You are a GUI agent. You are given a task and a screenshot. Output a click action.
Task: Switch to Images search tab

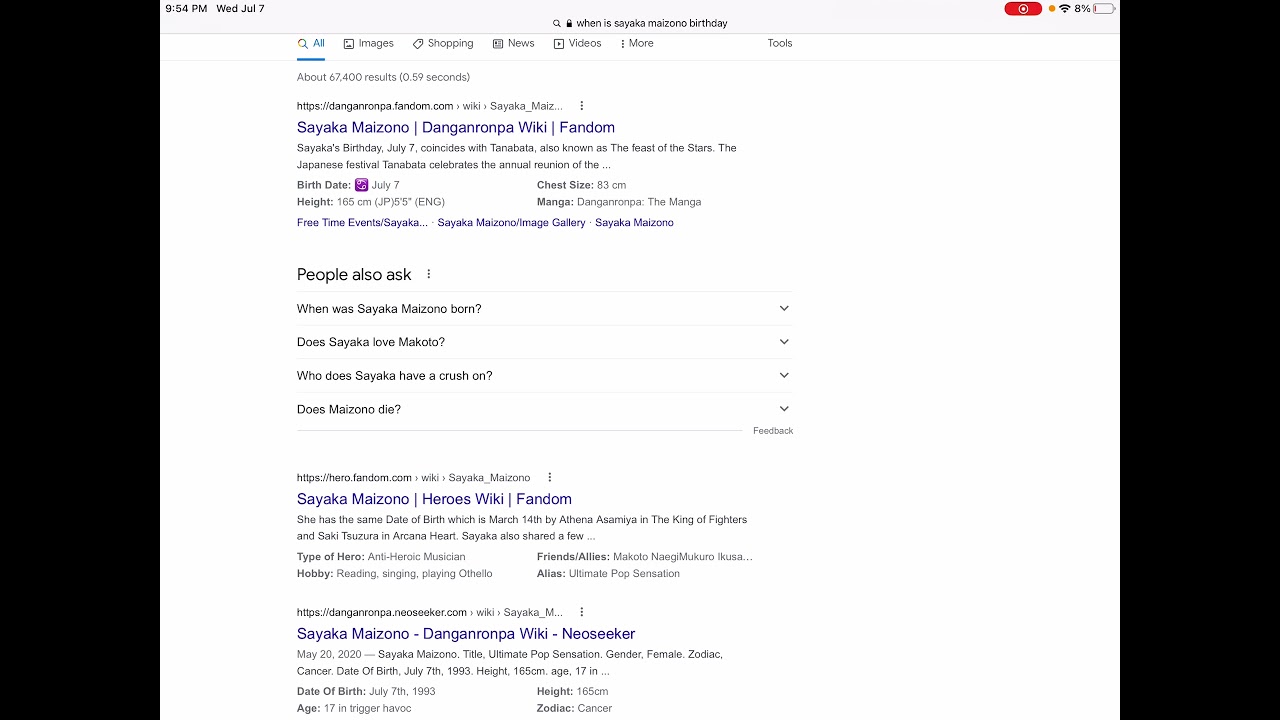coord(368,44)
